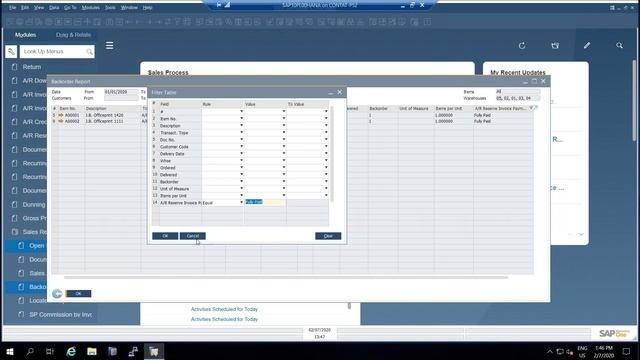Click Clear in the Filter Table dialog

[x=328, y=236]
